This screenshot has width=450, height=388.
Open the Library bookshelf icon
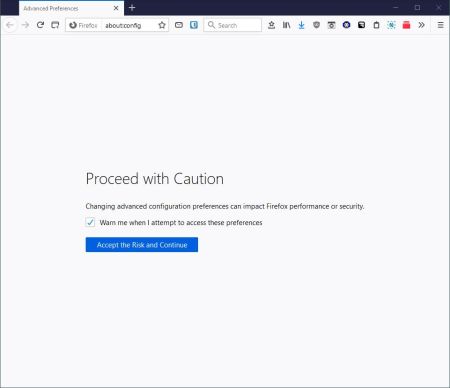pos(286,25)
